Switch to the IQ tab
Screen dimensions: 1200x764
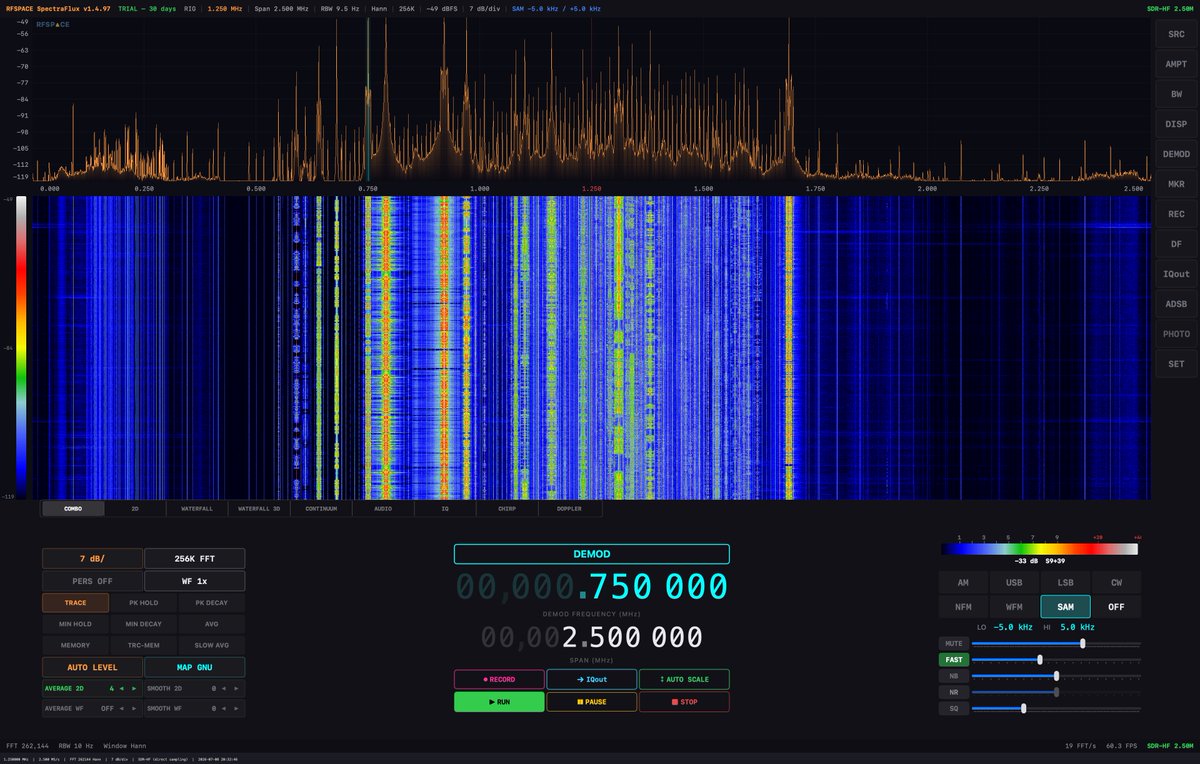coord(445,508)
